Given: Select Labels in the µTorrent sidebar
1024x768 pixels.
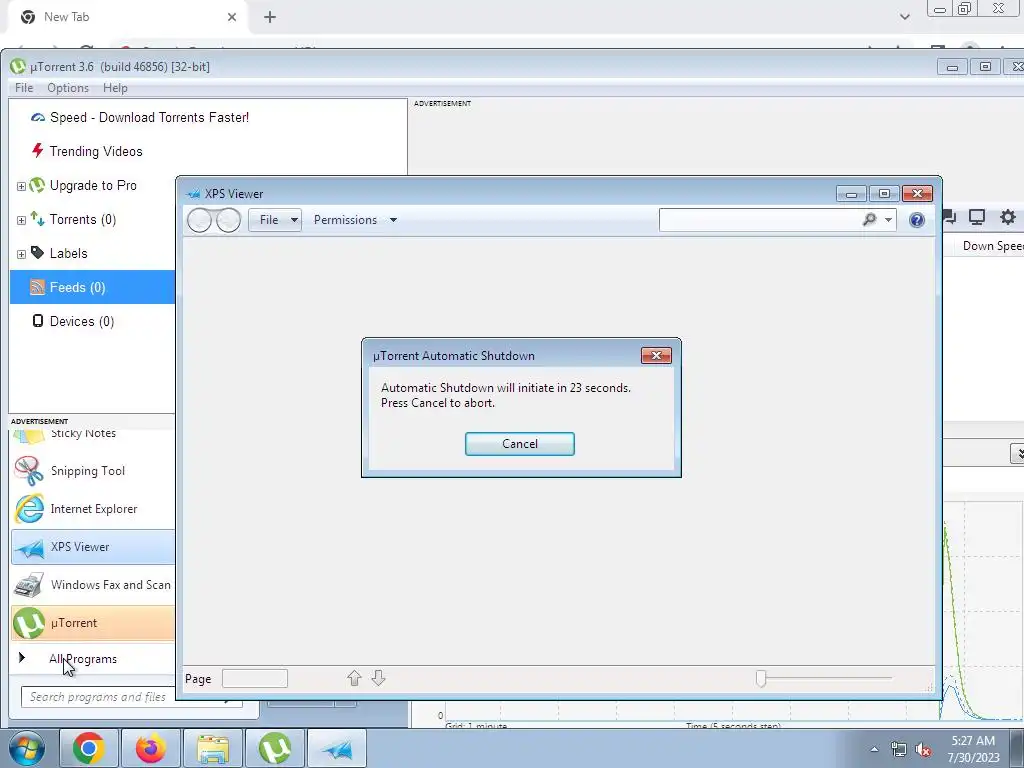Looking at the screenshot, I should click(x=69, y=253).
